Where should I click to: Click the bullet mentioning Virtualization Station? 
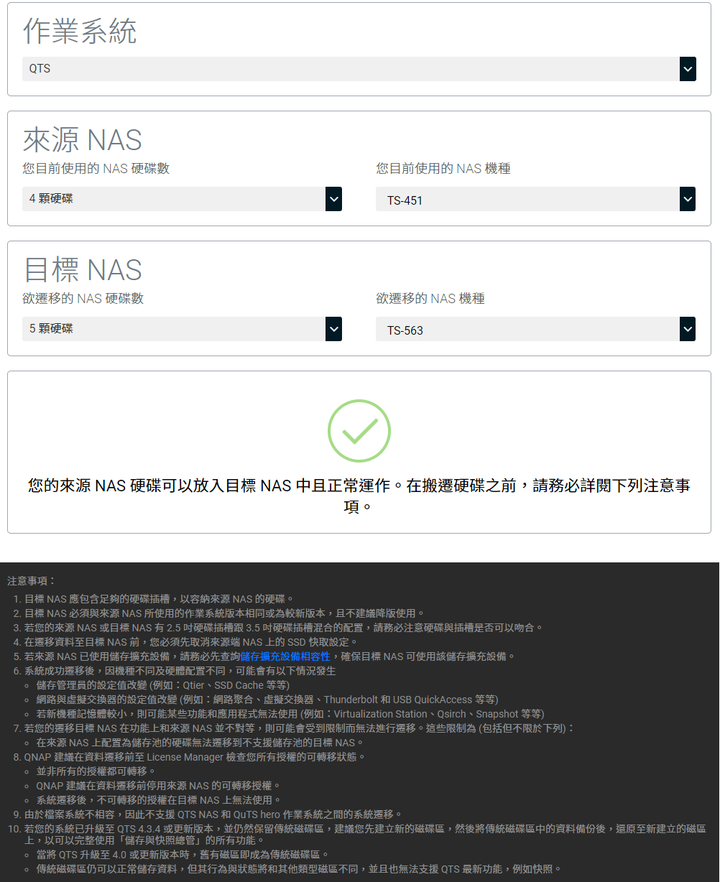pos(290,714)
